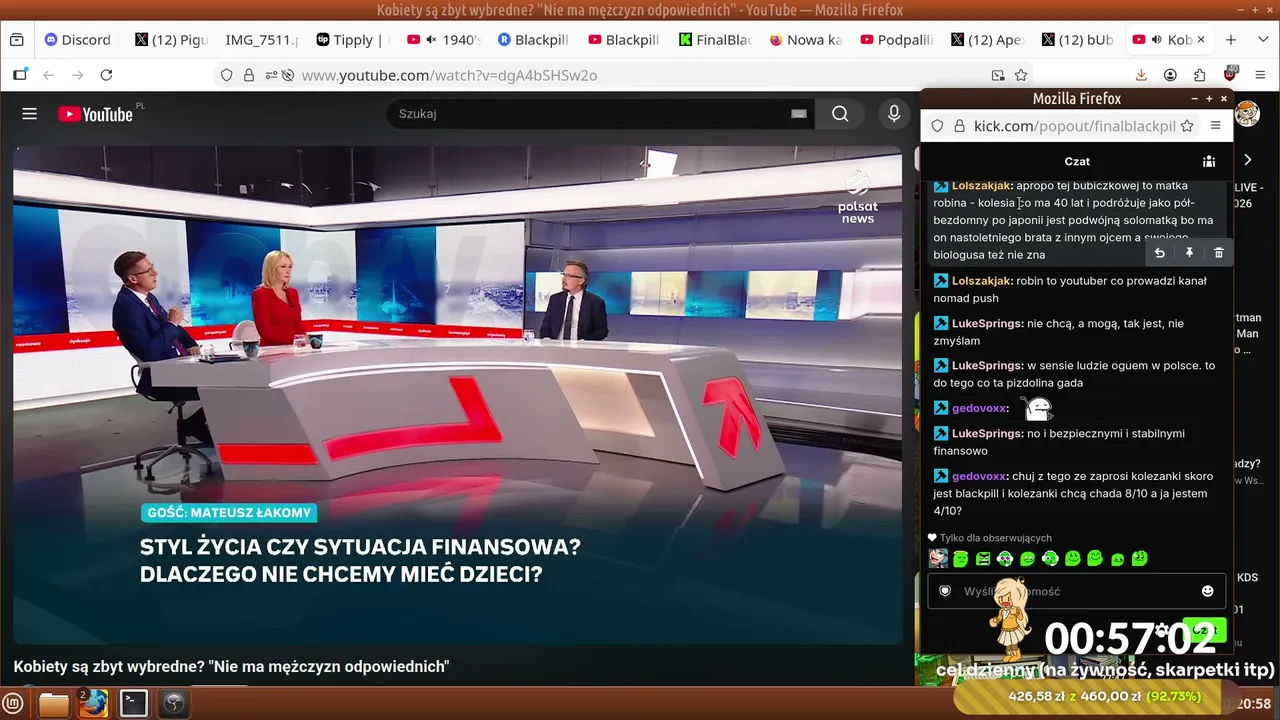Screen dimensions: 1280x720
Task: Close the active Kobiety YouTube tab
Action: 1201,40
